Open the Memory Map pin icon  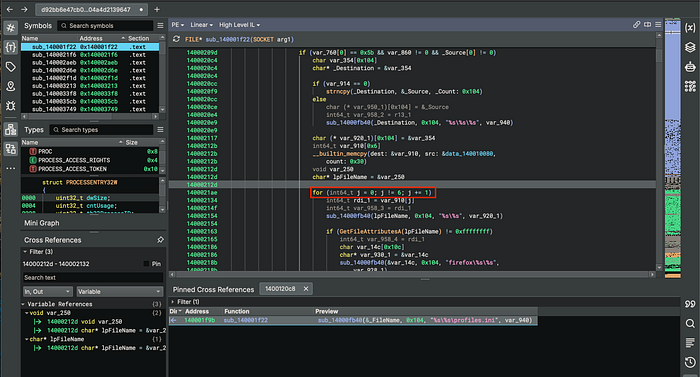(11, 86)
